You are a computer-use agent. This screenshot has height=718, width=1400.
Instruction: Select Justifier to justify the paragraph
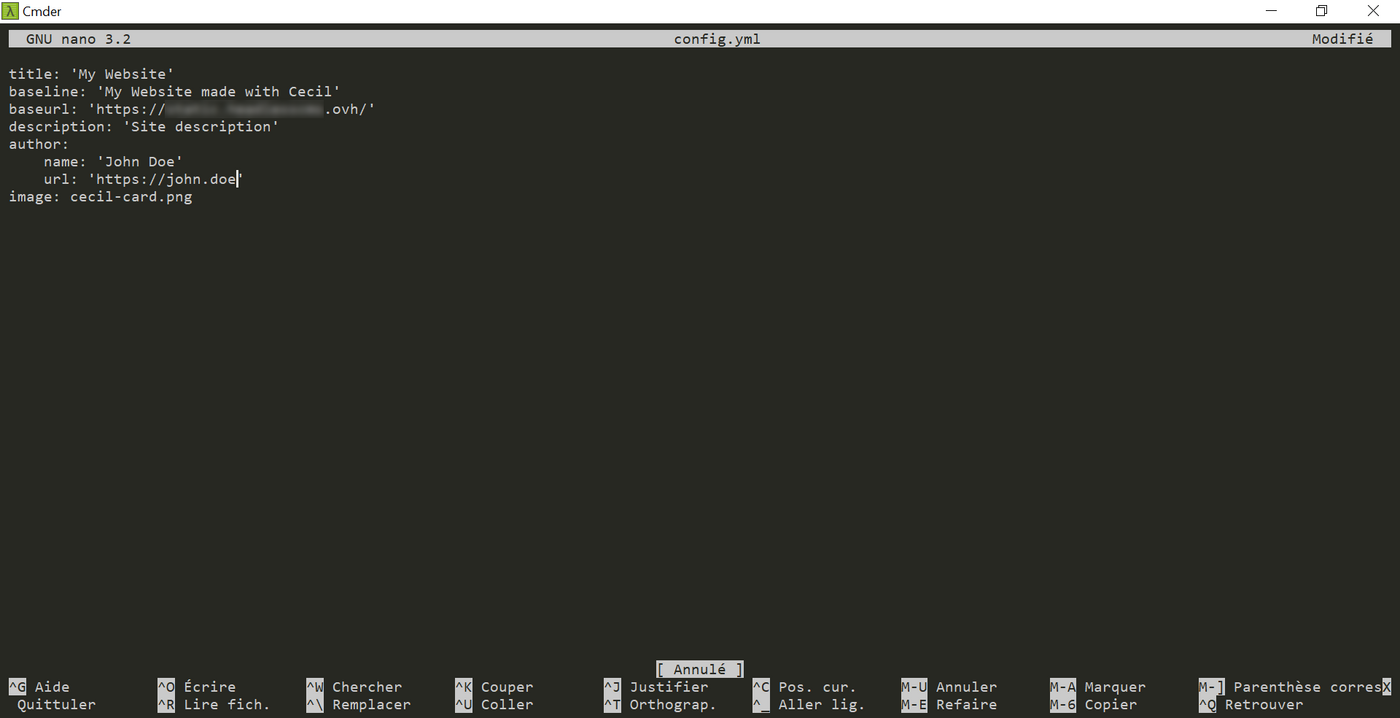click(670, 687)
